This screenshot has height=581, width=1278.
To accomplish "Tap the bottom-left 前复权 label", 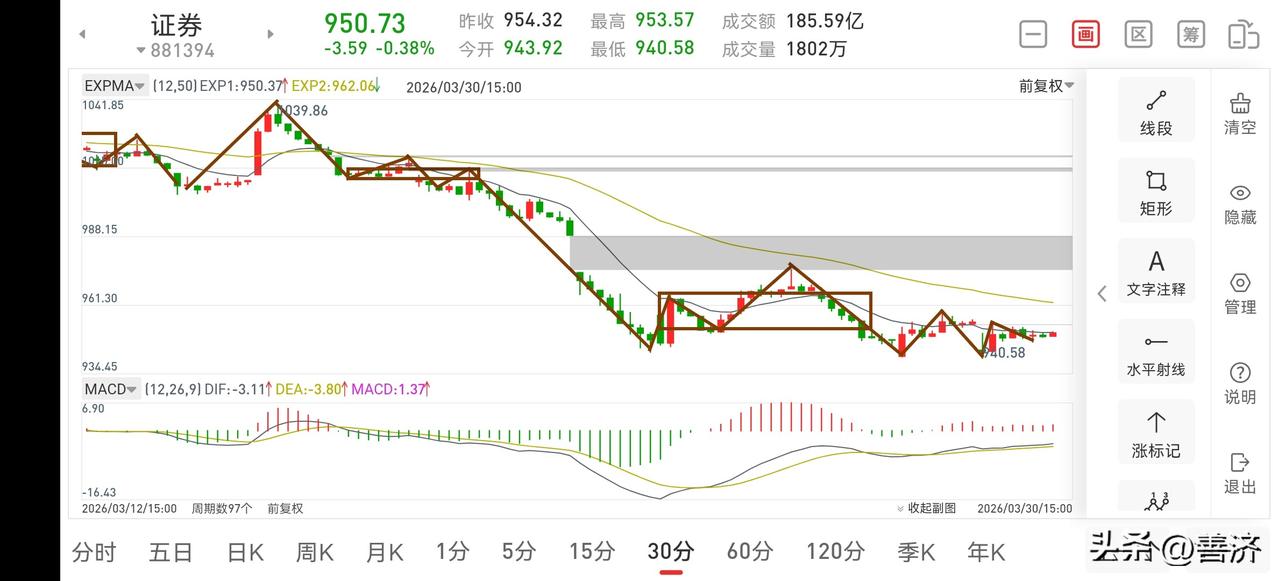I will pos(285,508).
